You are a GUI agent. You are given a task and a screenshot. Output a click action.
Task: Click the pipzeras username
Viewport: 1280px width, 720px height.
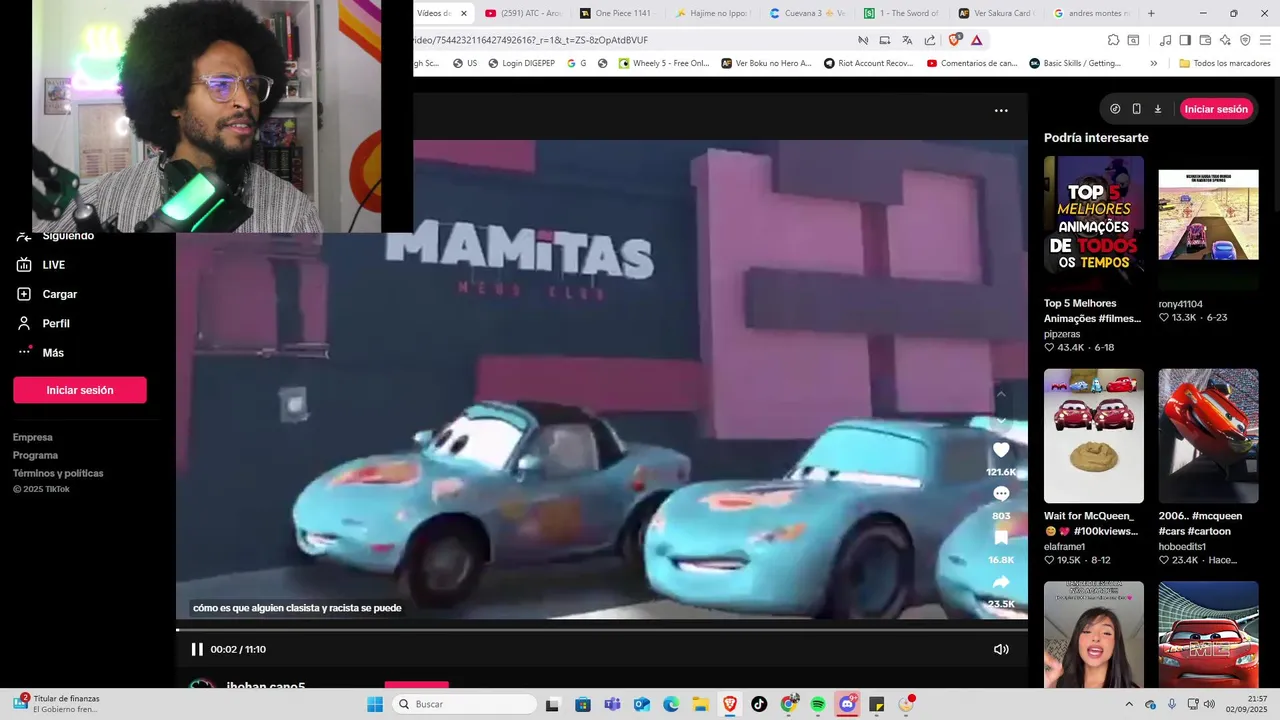tap(1062, 334)
